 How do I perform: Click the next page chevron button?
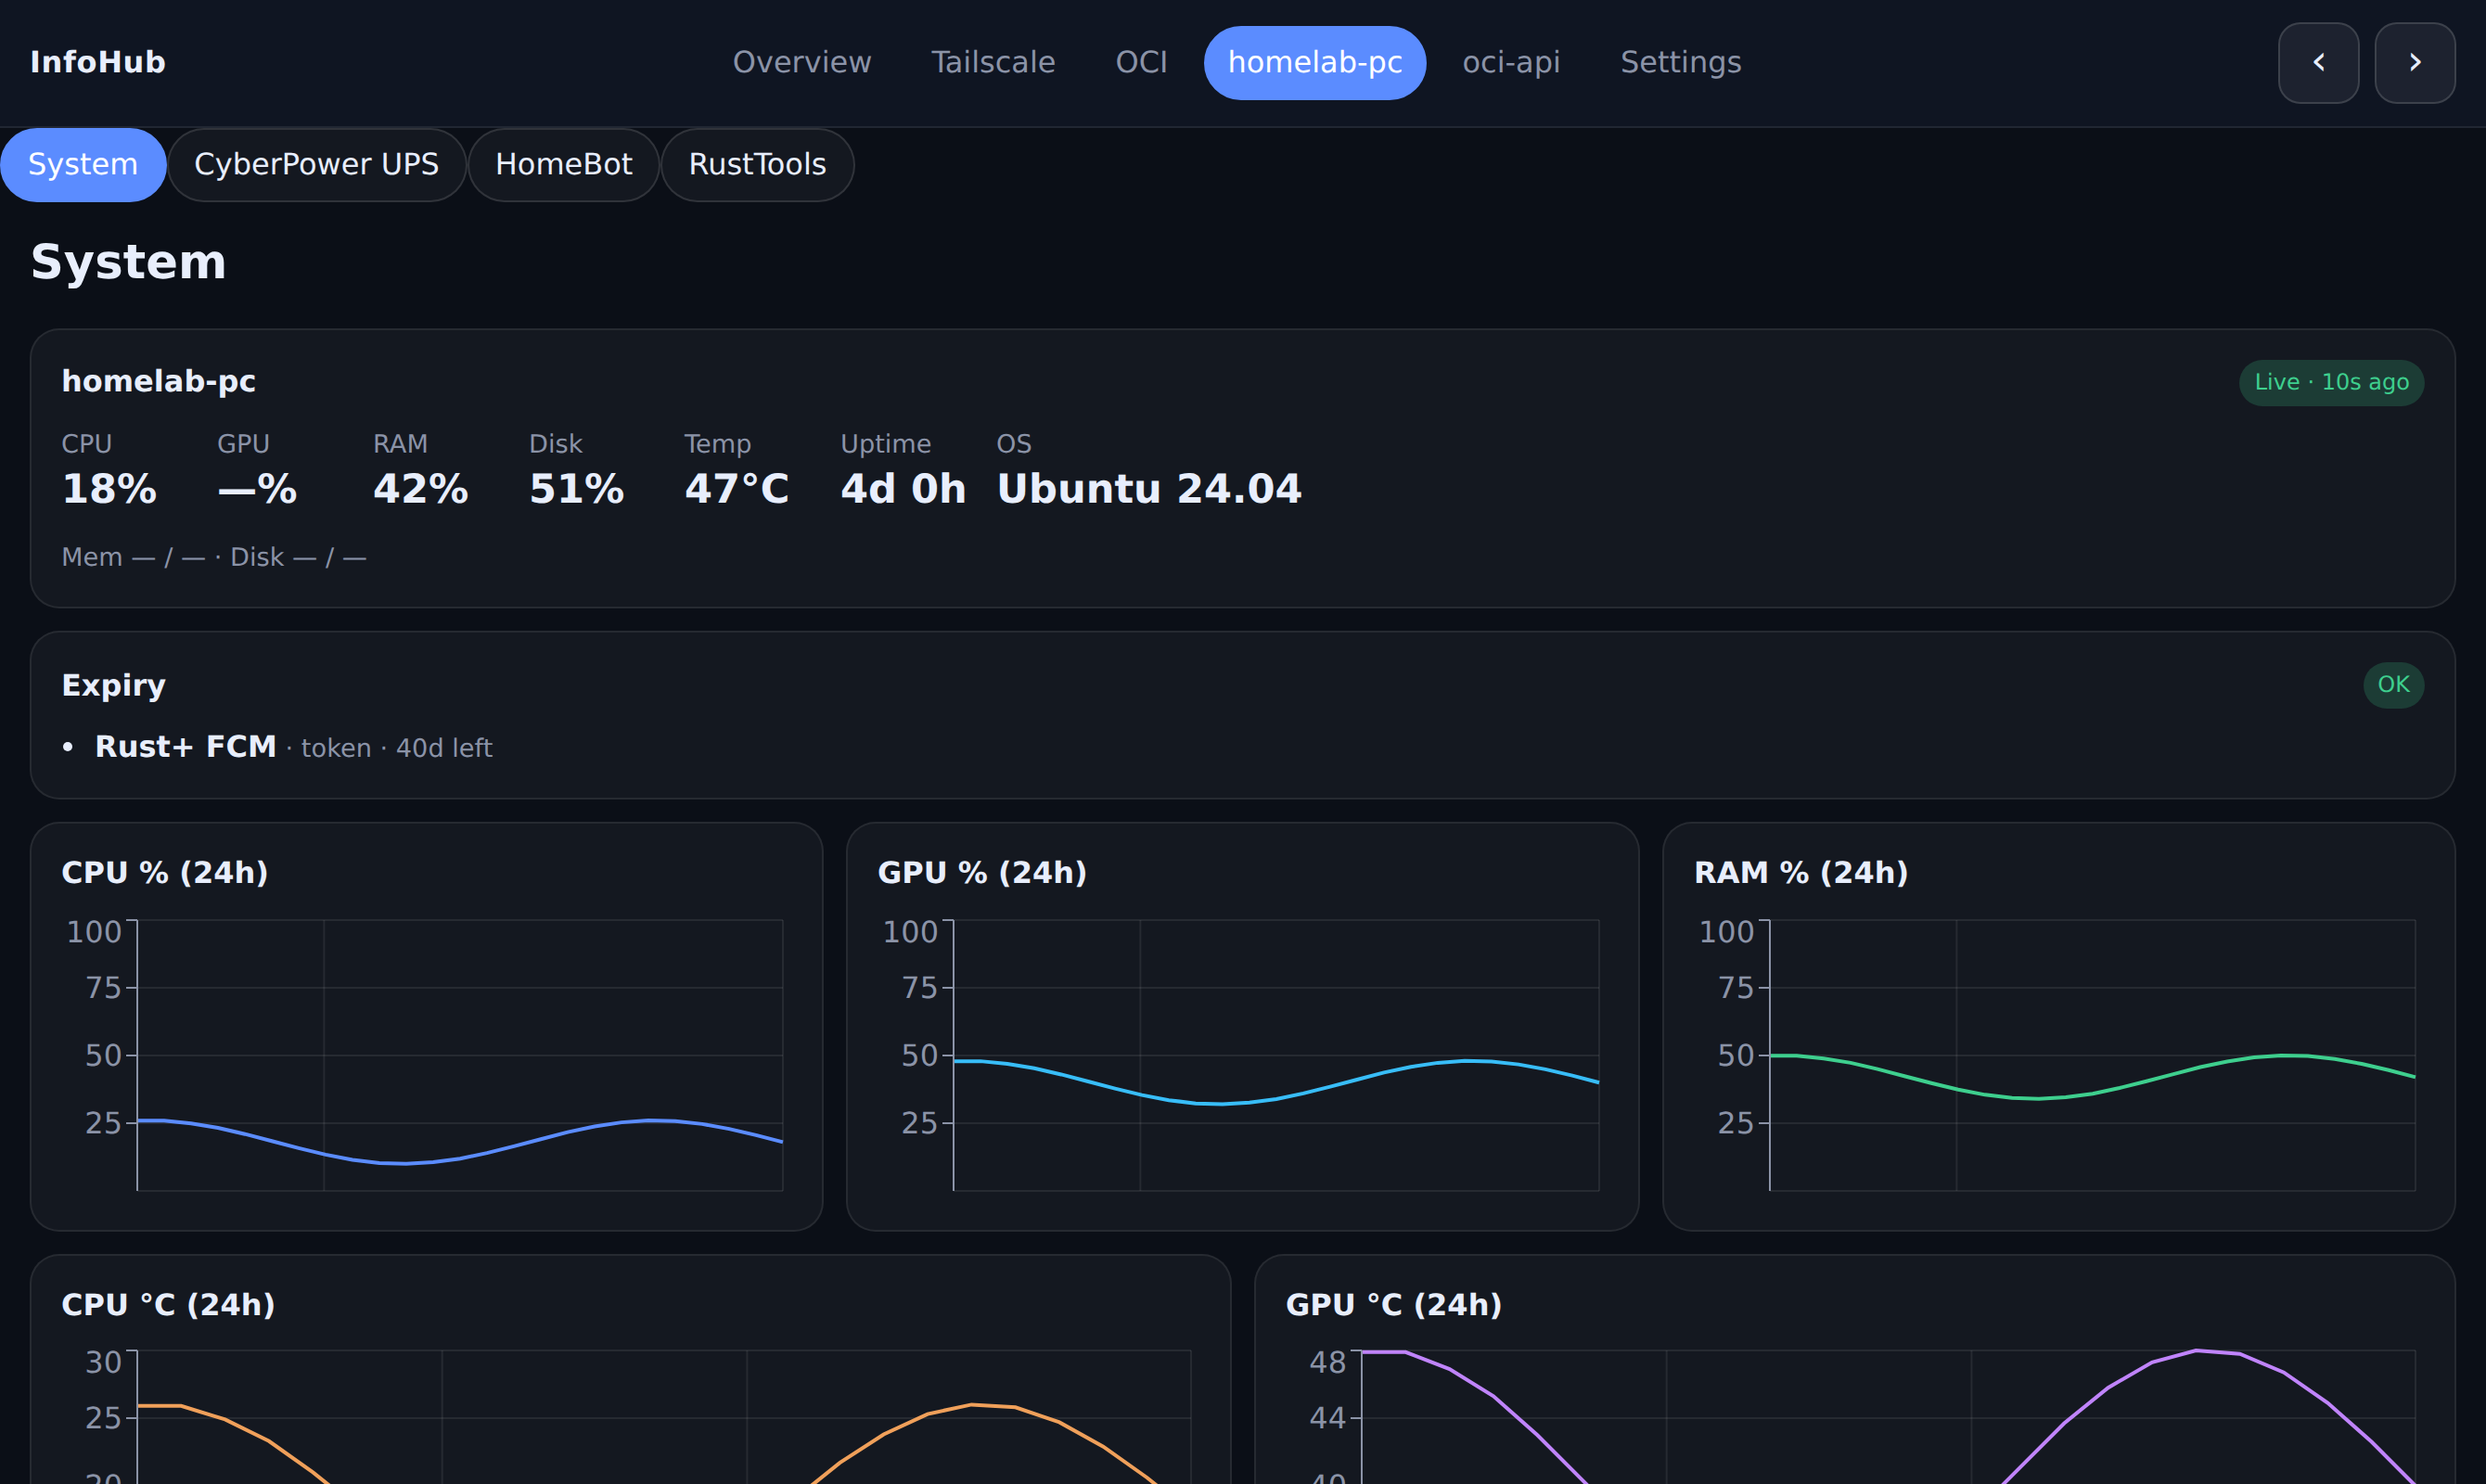[2414, 63]
